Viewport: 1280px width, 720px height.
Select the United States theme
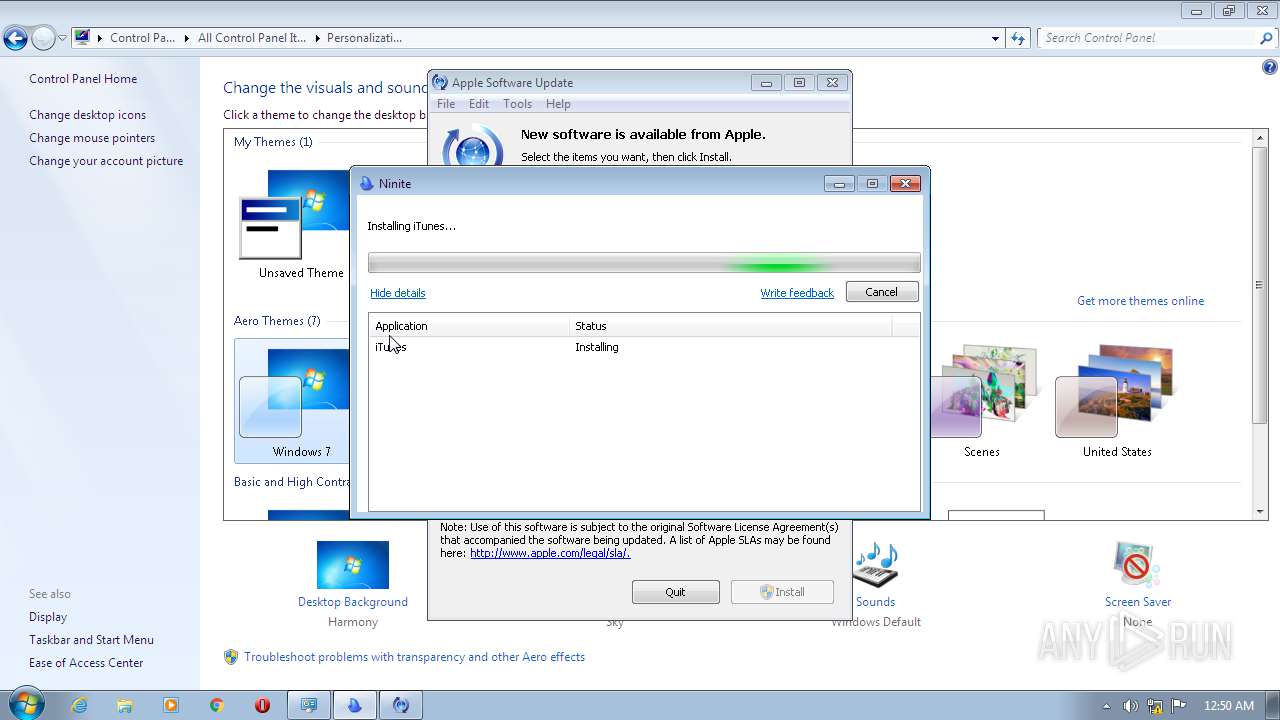pyautogui.click(x=1116, y=400)
